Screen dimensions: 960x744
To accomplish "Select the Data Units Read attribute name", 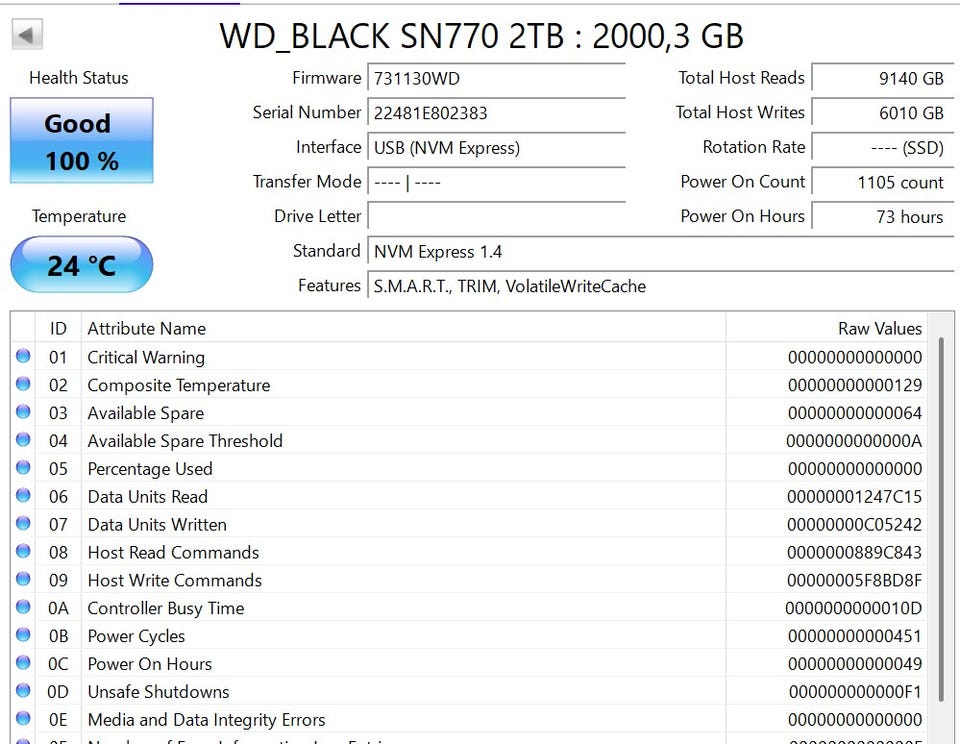I will coord(148,497).
